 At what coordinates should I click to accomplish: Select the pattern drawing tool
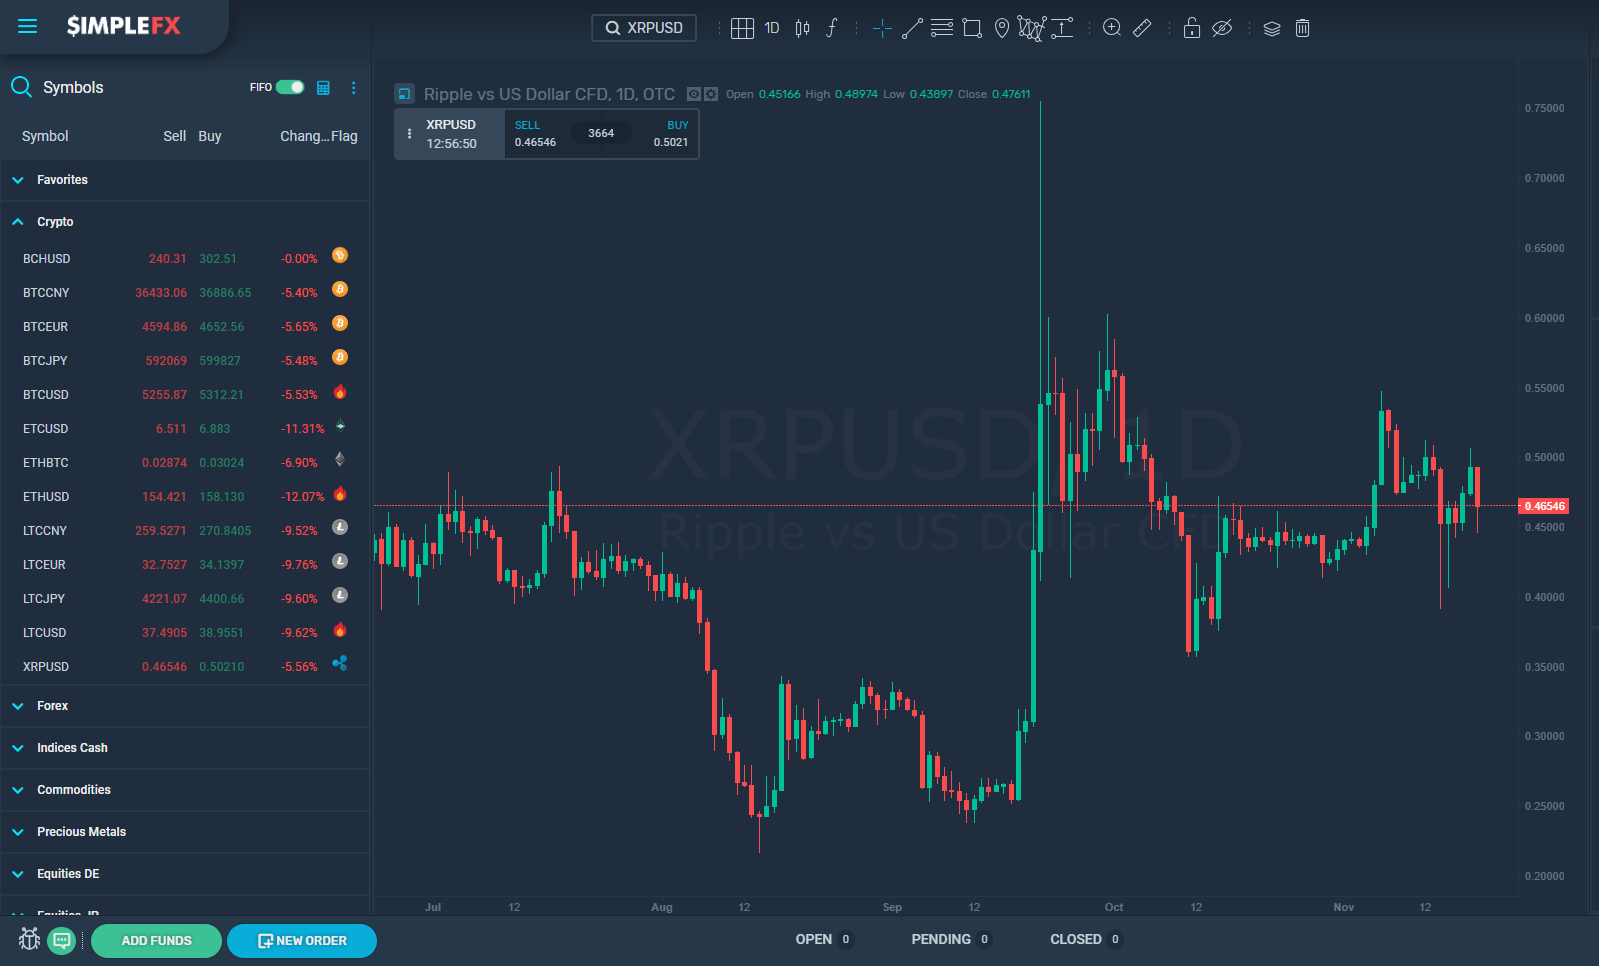1031,28
